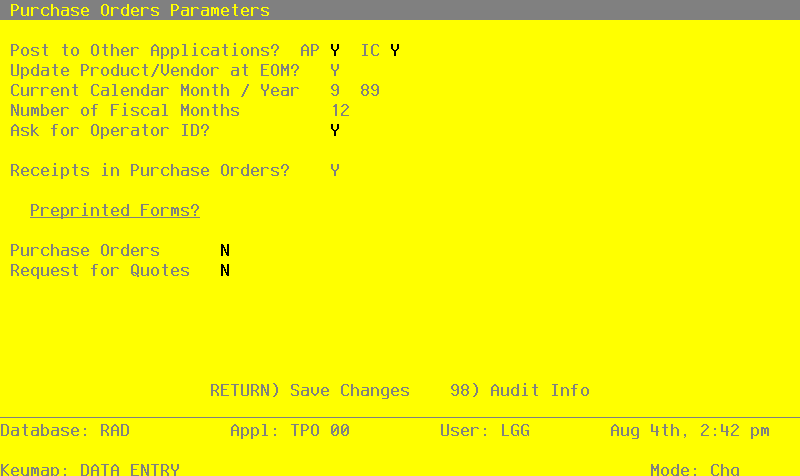The image size is (800, 476).
Task: Select the Purchase Orders preprinted forms value N
Action: tap(224, 250)
